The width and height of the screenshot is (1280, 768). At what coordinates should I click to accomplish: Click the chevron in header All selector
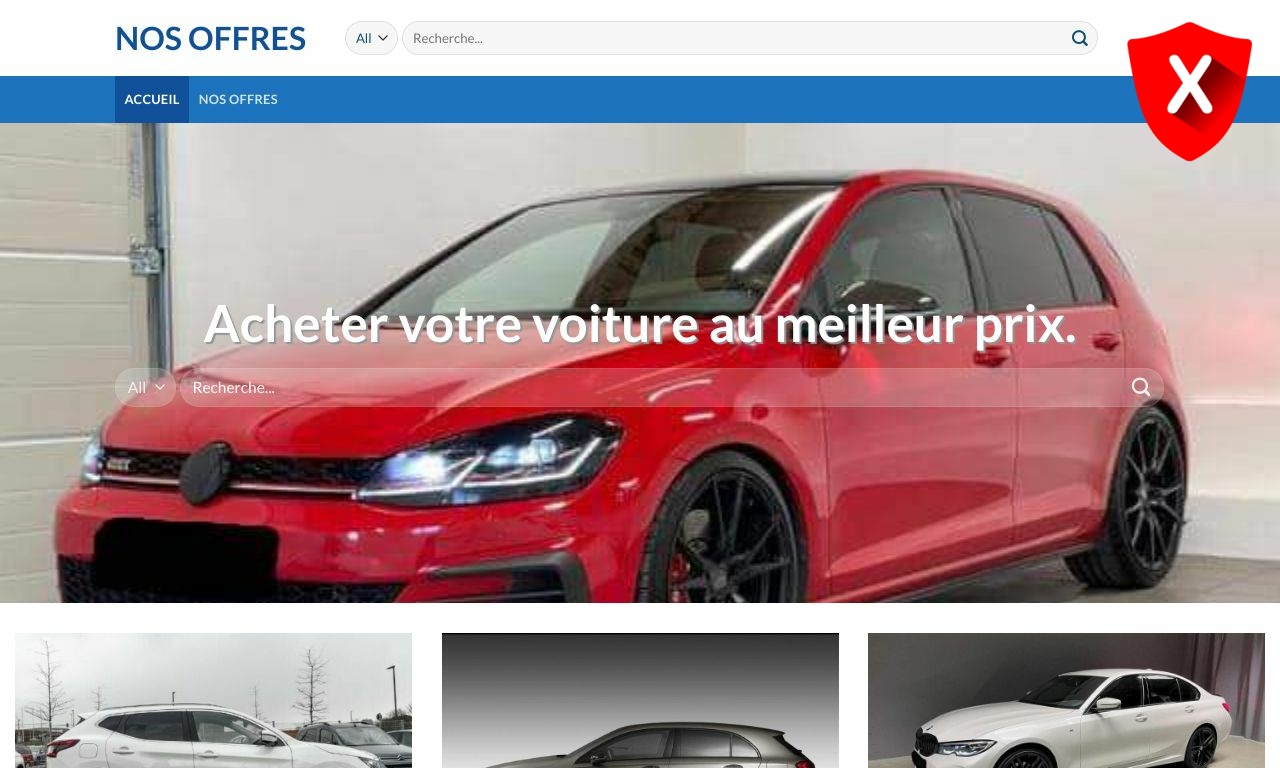point(383,38)
